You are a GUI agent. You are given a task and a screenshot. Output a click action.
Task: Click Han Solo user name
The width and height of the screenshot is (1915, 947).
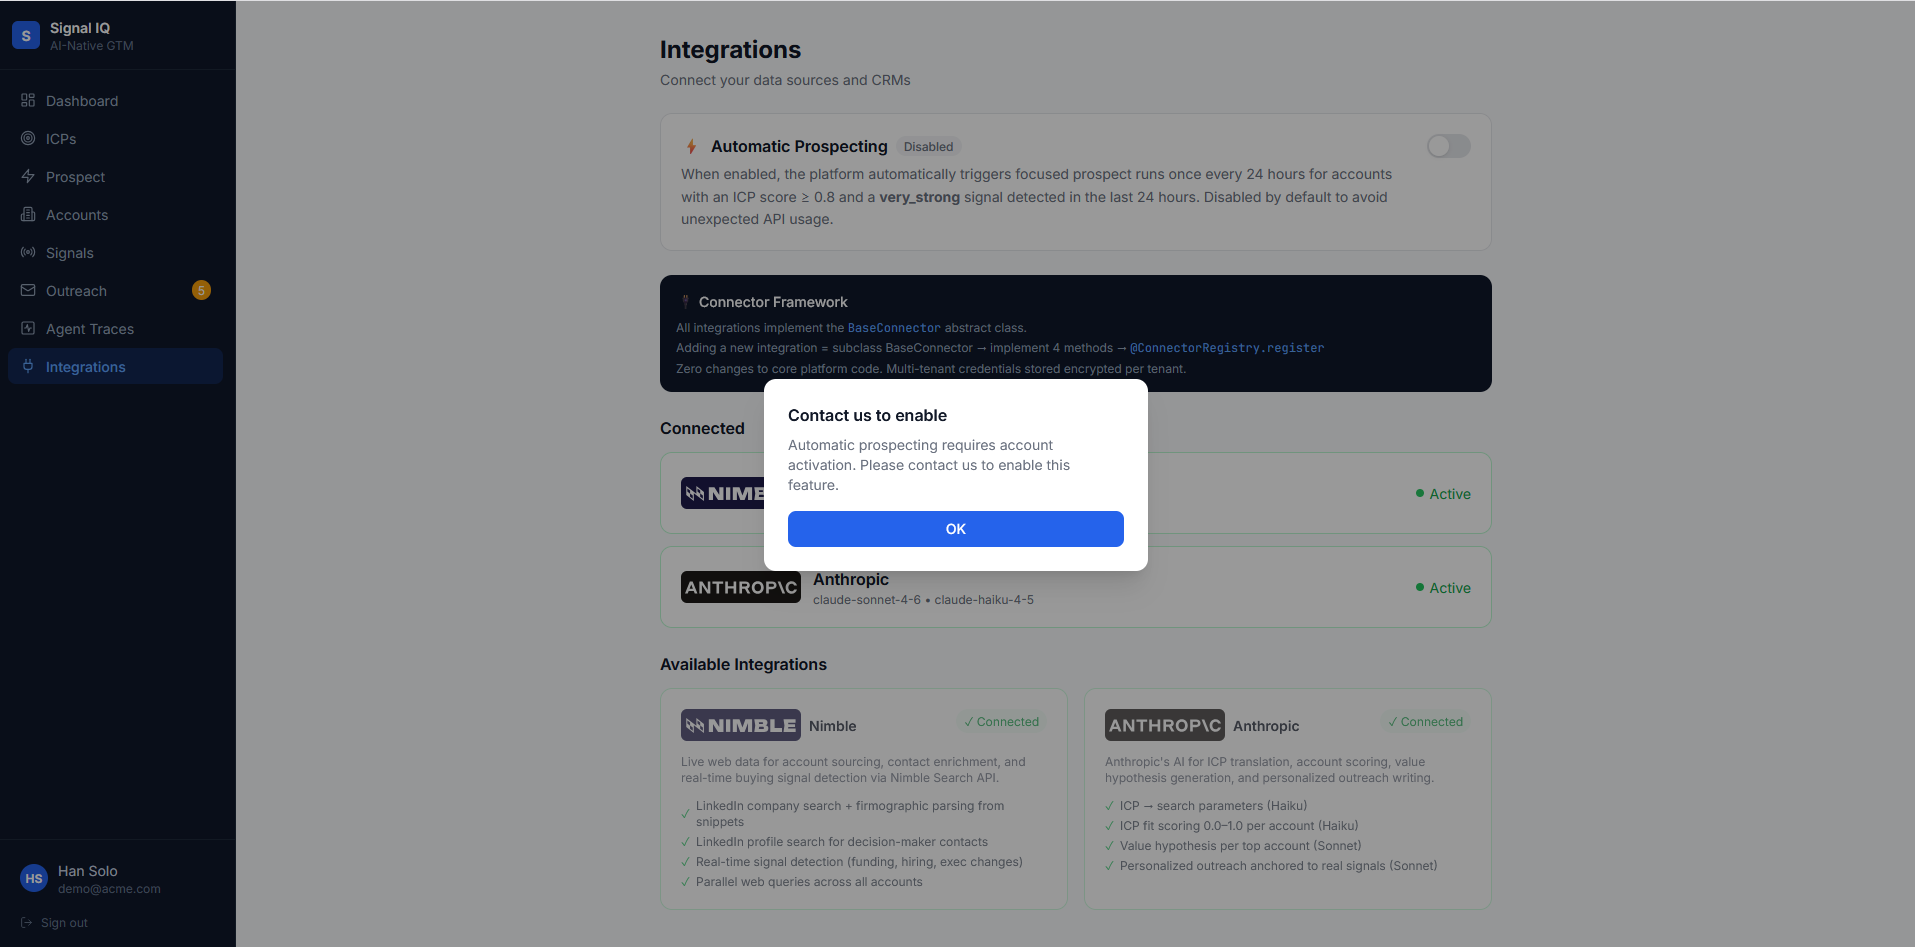88,871
